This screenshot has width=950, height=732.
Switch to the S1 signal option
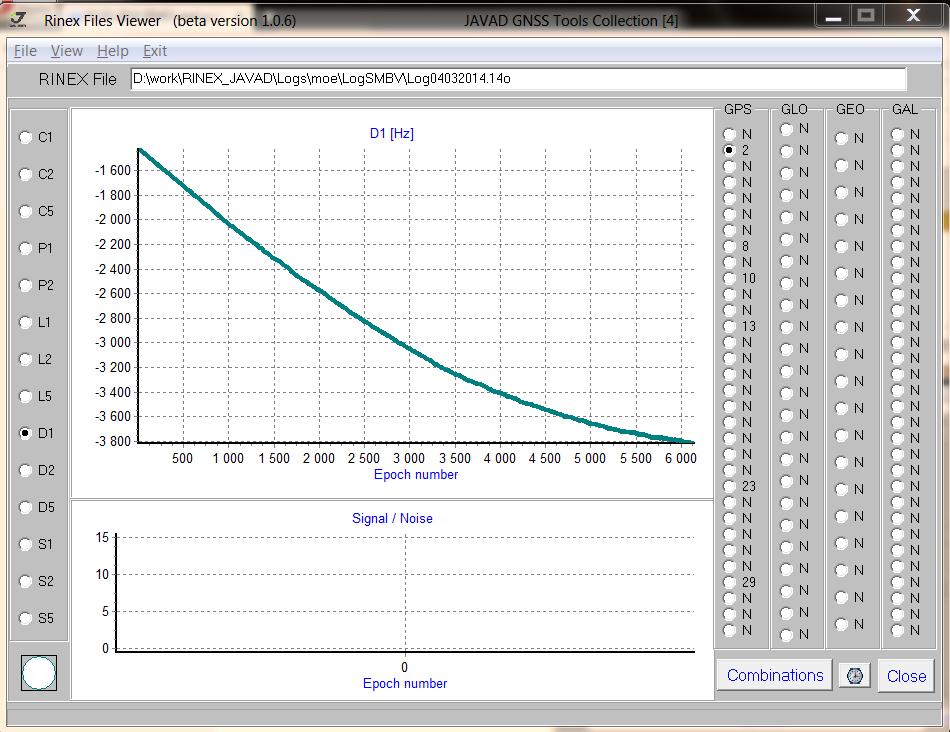26,544
